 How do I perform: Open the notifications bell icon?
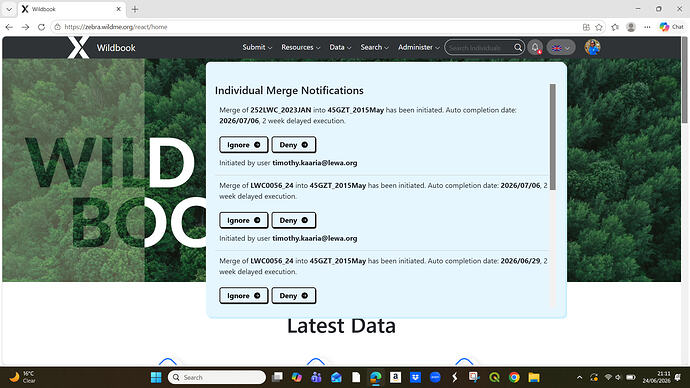[535, 47]
